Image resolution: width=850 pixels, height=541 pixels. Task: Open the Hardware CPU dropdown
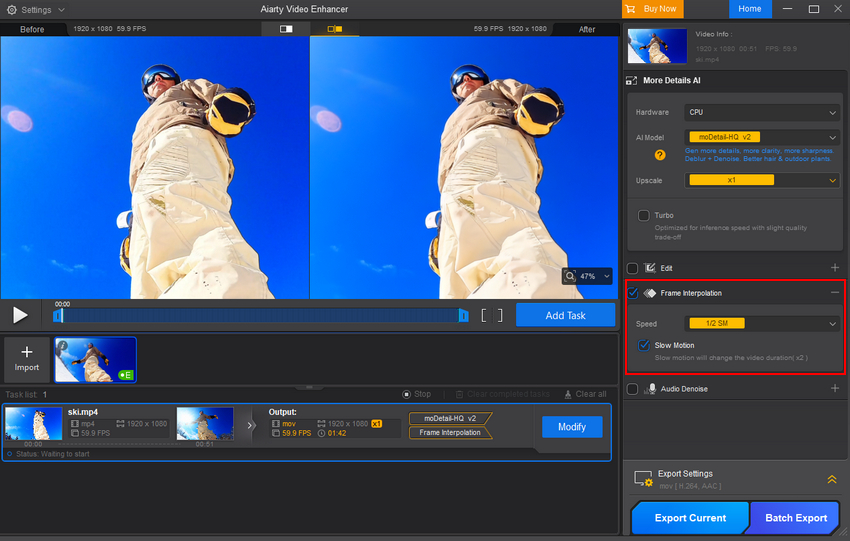point(762,112)
